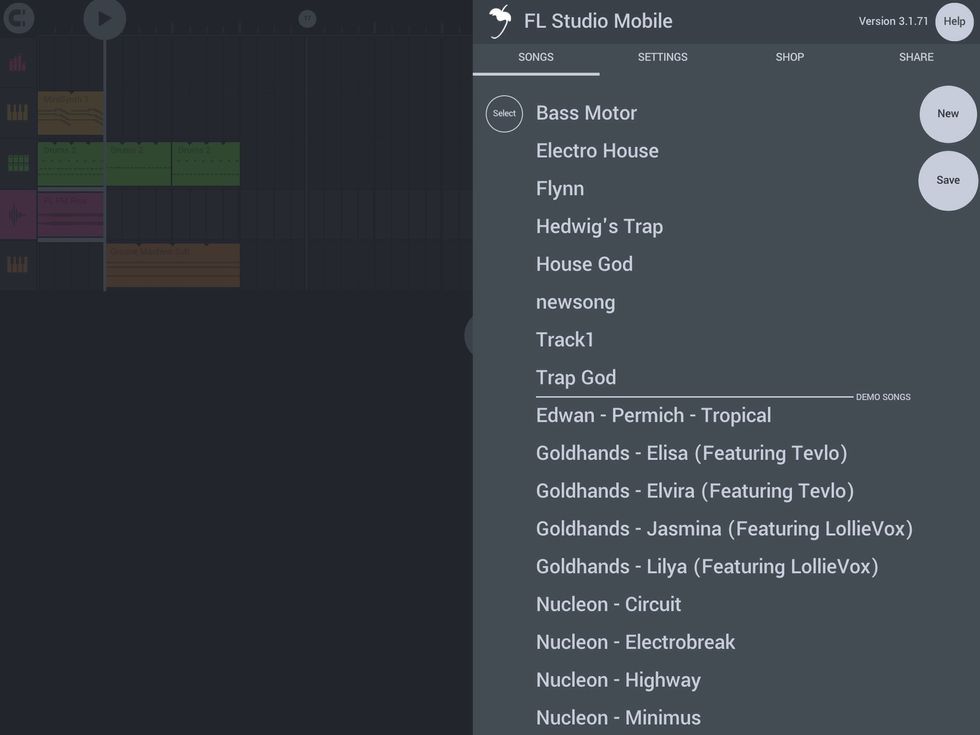Select the song Track1
Image resolution: width=980 pixels, height=735 pixels.
pos(564,340)
